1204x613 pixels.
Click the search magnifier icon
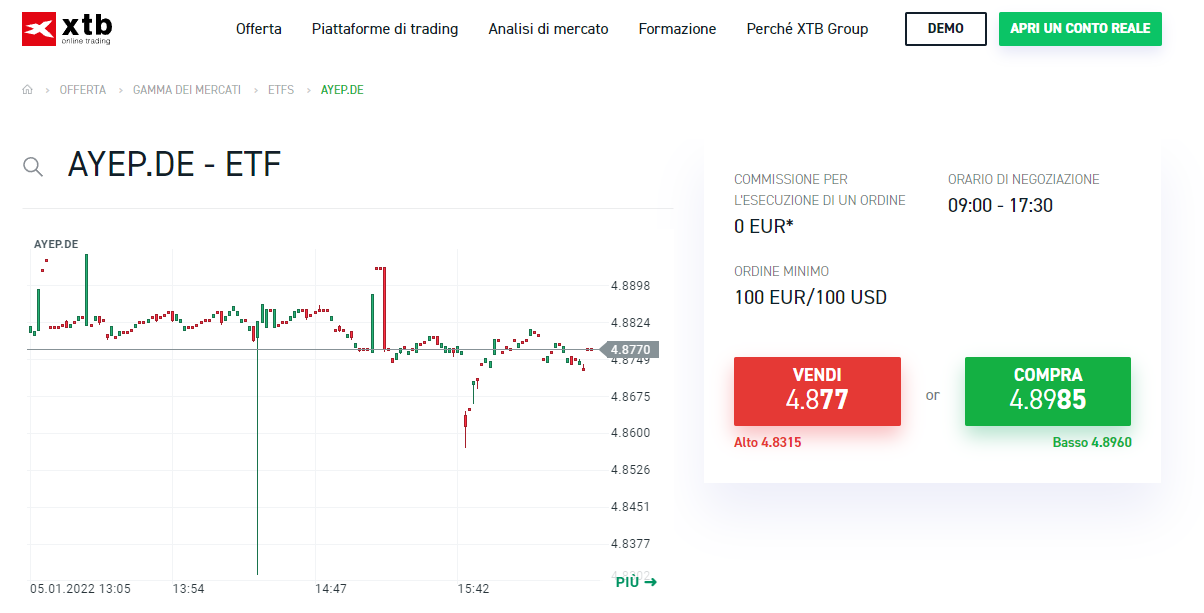[33, 167]
